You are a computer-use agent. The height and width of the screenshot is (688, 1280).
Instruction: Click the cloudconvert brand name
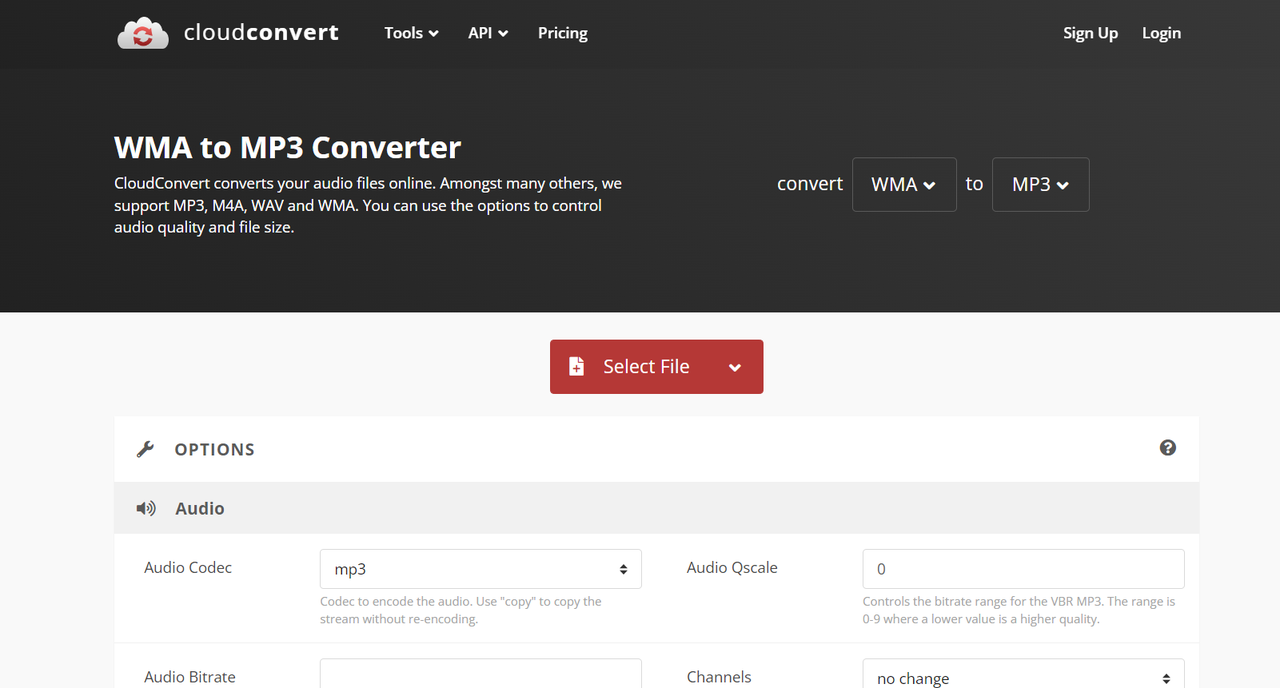261,33
